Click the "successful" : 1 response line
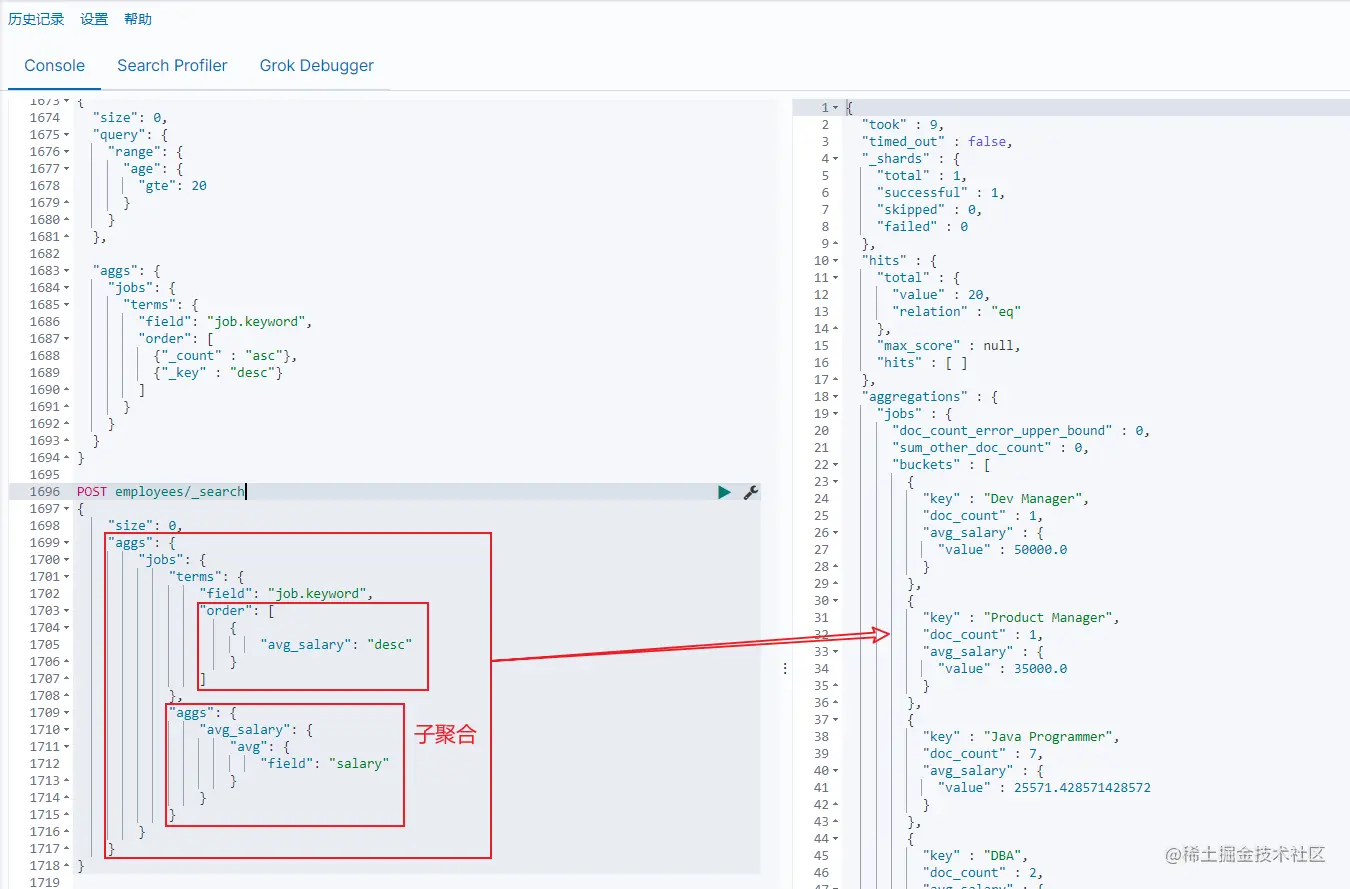This screenshot has height=889, width=1350. click(942, 192)
